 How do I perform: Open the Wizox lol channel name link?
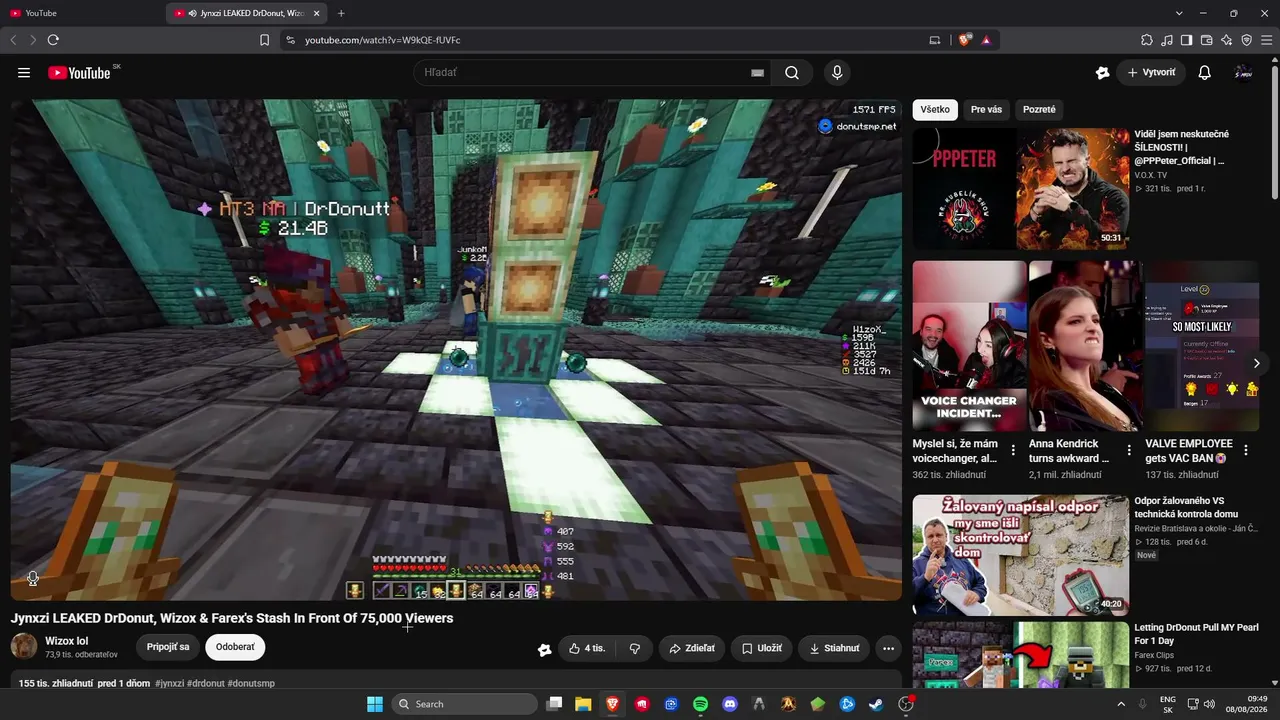tap(67, 641)
